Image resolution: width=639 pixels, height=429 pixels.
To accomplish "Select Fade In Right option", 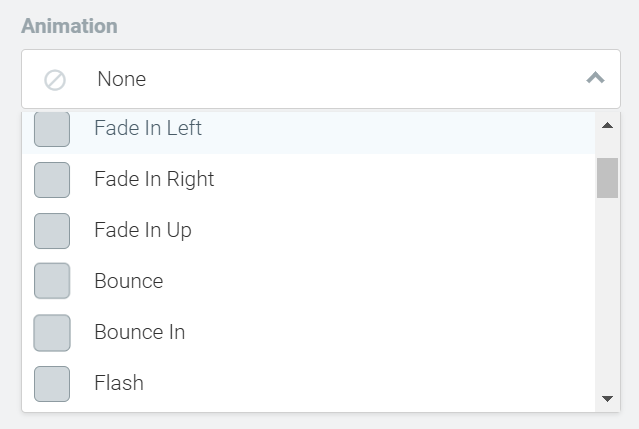I will coord(308,179).
